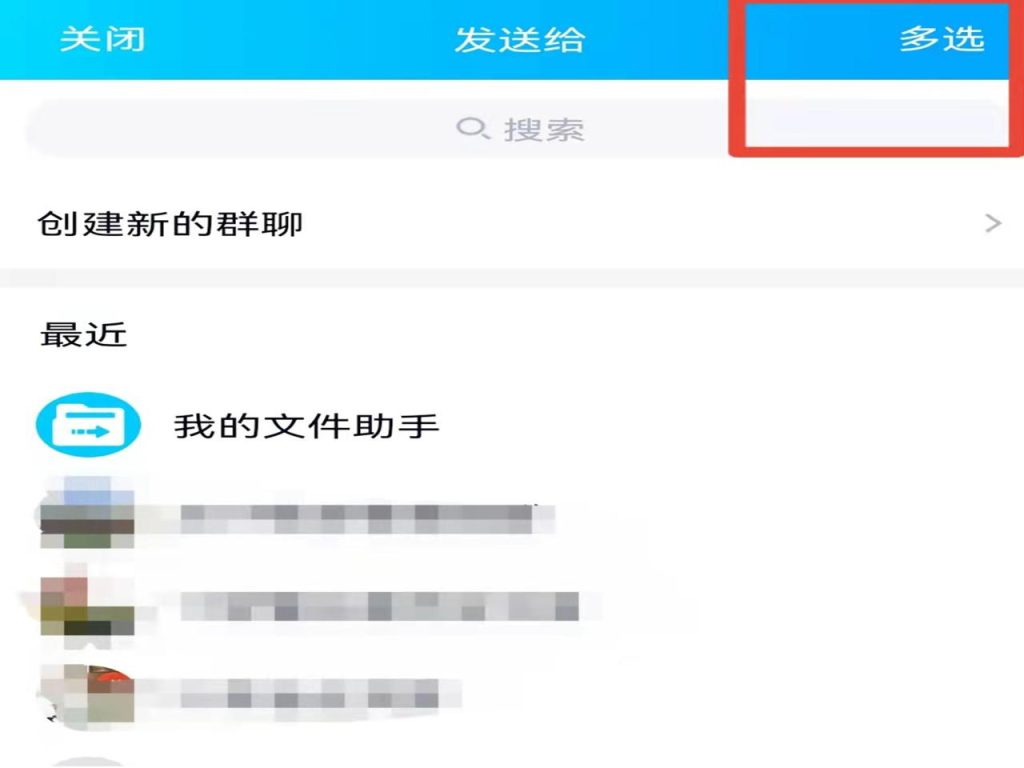Select first pixelated contact avatar under 最近
Image resolution: width=1024 pixels, height=768 pixels.
coord(88,513)
